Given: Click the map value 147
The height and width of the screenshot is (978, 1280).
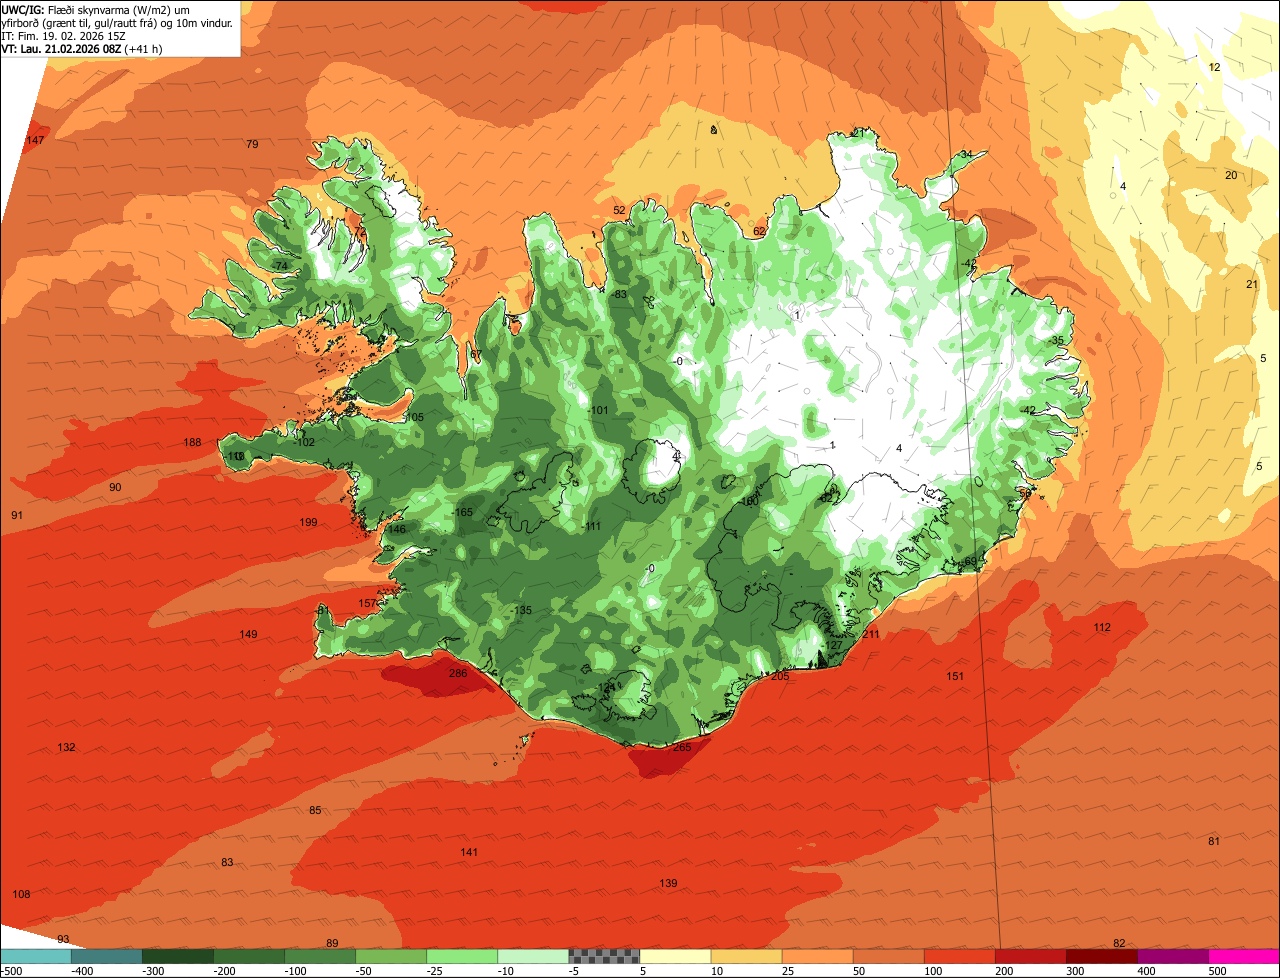Looking at the screenshot, I should (36, 140).
